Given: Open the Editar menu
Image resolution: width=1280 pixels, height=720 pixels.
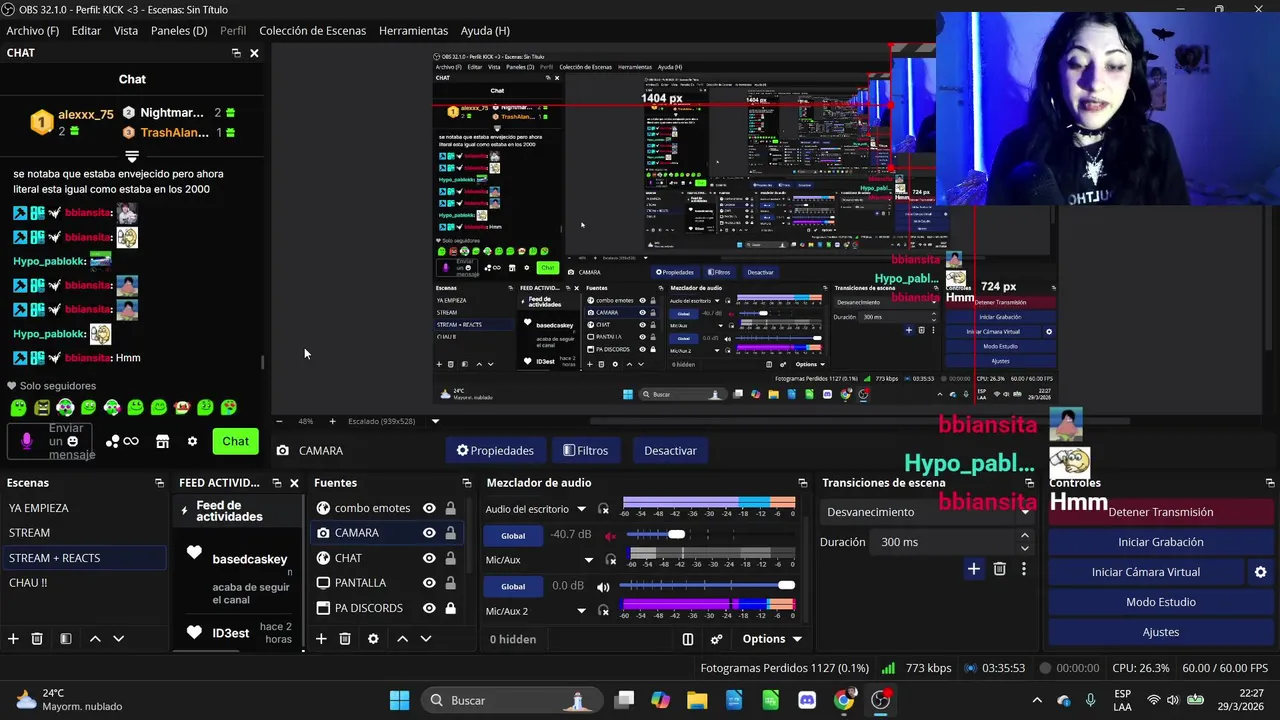Looking at the screenshot, I should point(86,31).
